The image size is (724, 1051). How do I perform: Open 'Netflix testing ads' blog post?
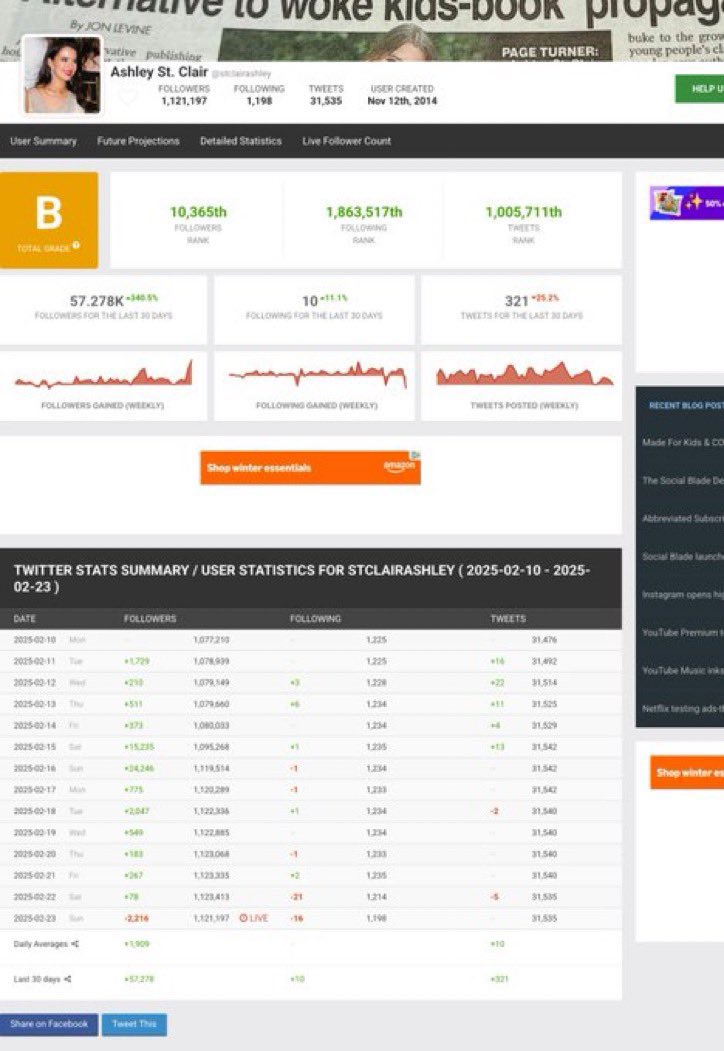tap(682, 708)
